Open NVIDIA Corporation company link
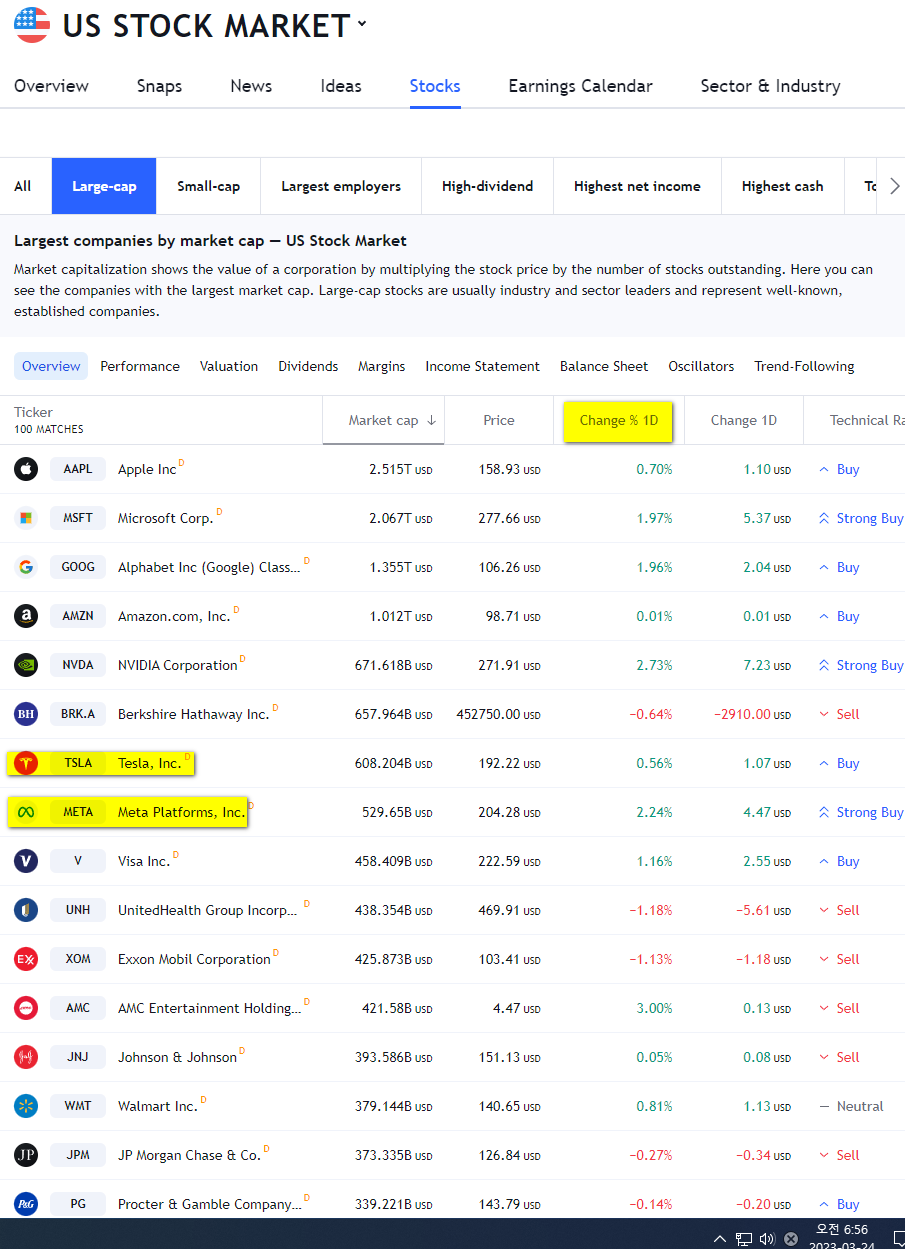The height and width of the screenshot is (1249, 905). coord(178,665)
